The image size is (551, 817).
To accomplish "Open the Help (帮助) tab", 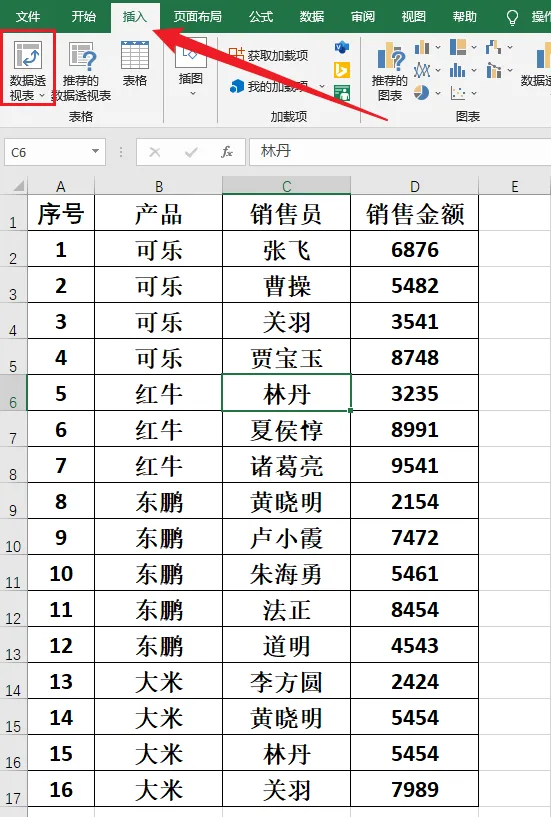I will [464, 17].
